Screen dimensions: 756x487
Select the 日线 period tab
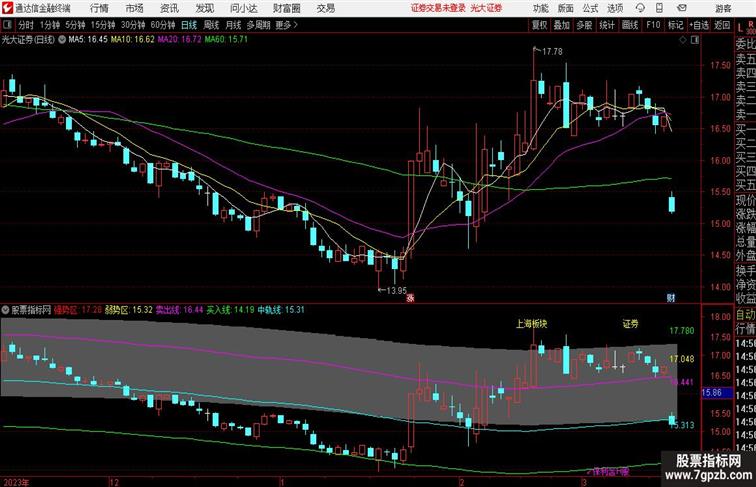[x=189, y=25]
